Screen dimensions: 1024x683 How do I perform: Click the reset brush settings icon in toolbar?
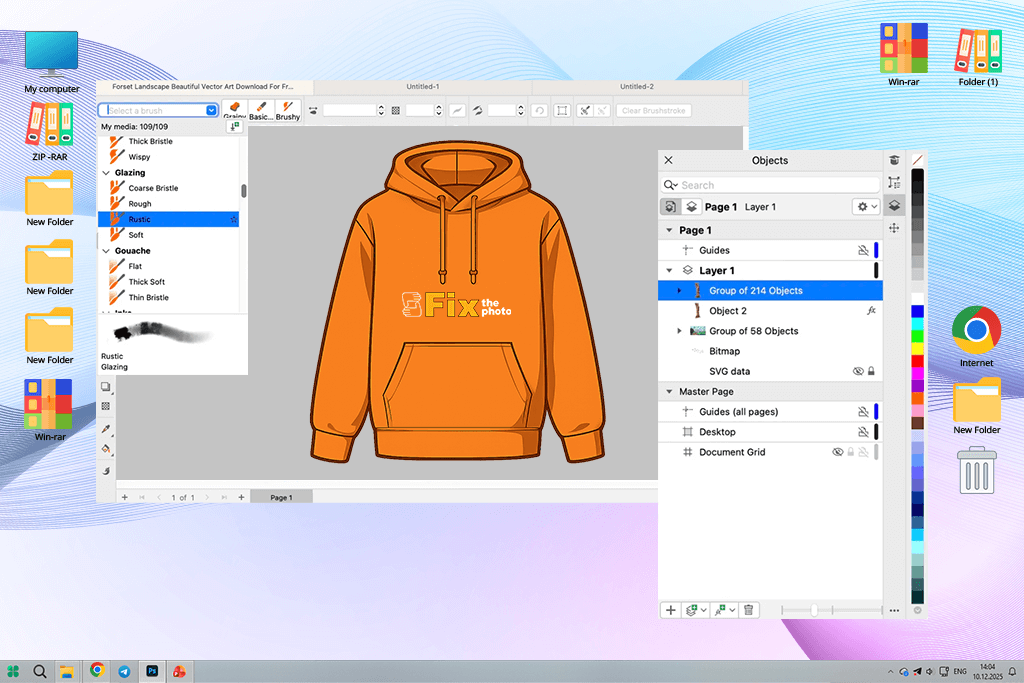click(x=539, y=110)
